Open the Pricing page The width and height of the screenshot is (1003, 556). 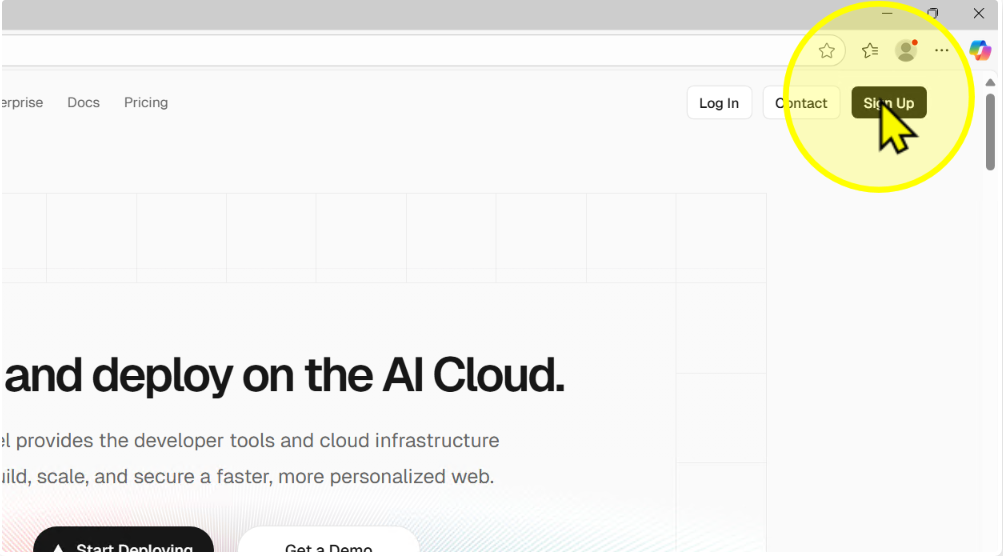pyautogui.click(x=146, y=102)
